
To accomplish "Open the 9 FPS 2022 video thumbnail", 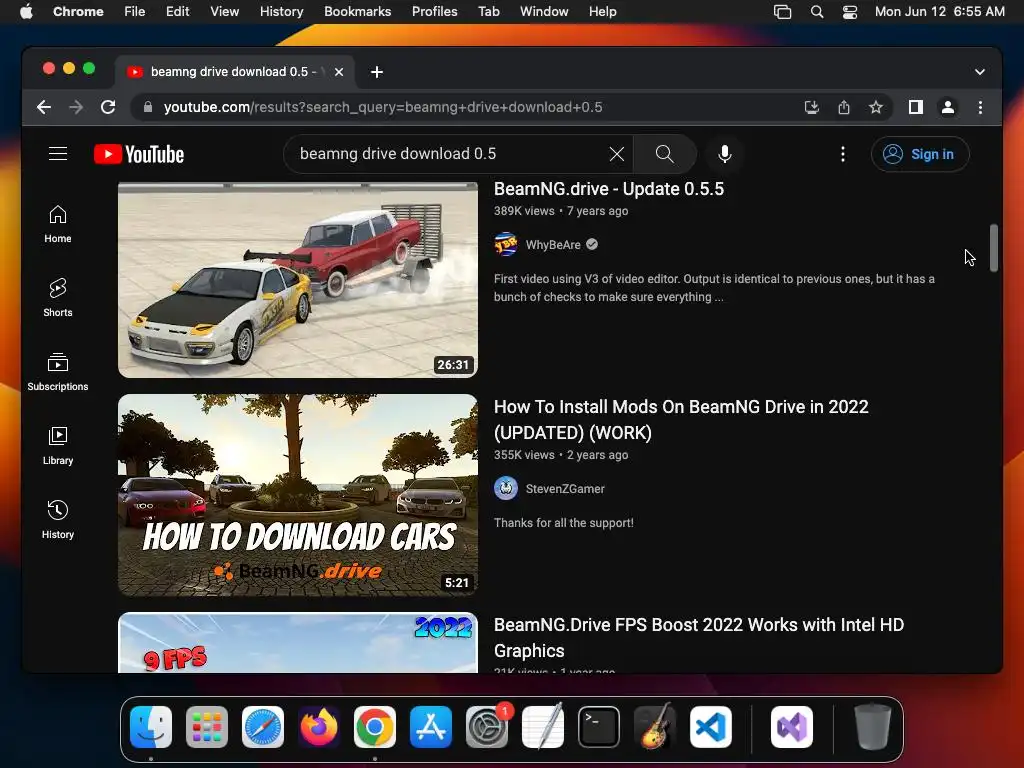I will point(298,643).
